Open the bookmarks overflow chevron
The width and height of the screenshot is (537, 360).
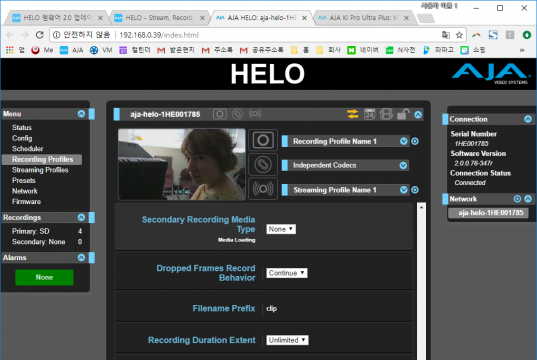[x=522, y=50]
